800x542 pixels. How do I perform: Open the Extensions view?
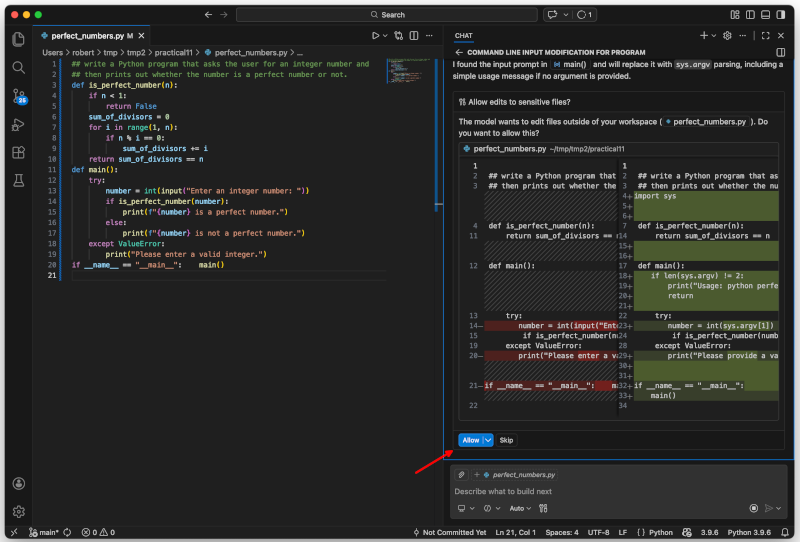18,152
